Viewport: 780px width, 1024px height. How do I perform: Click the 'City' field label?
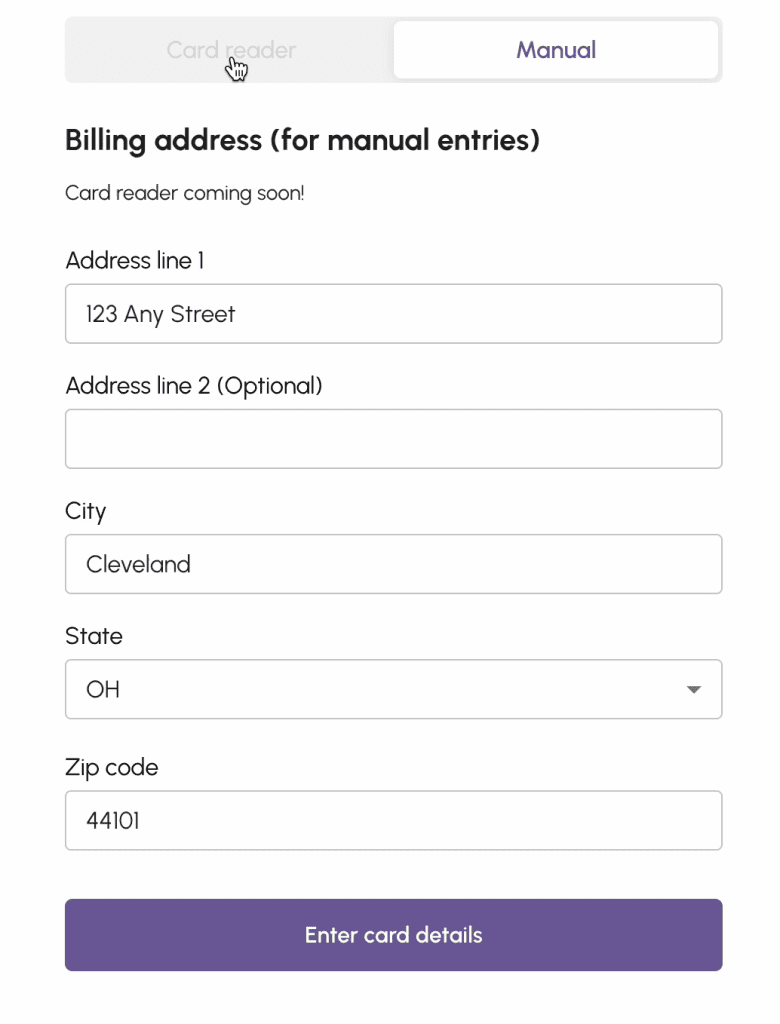pos(86,511)
